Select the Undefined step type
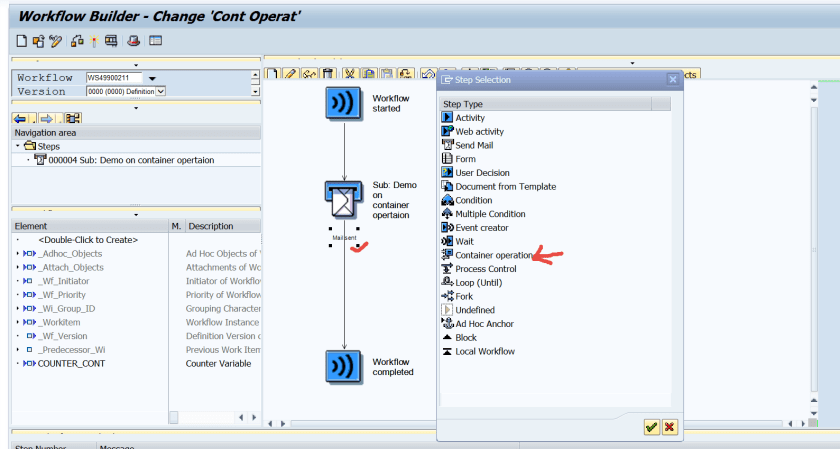This screenshot has width=840, height=449. (475, 310)
